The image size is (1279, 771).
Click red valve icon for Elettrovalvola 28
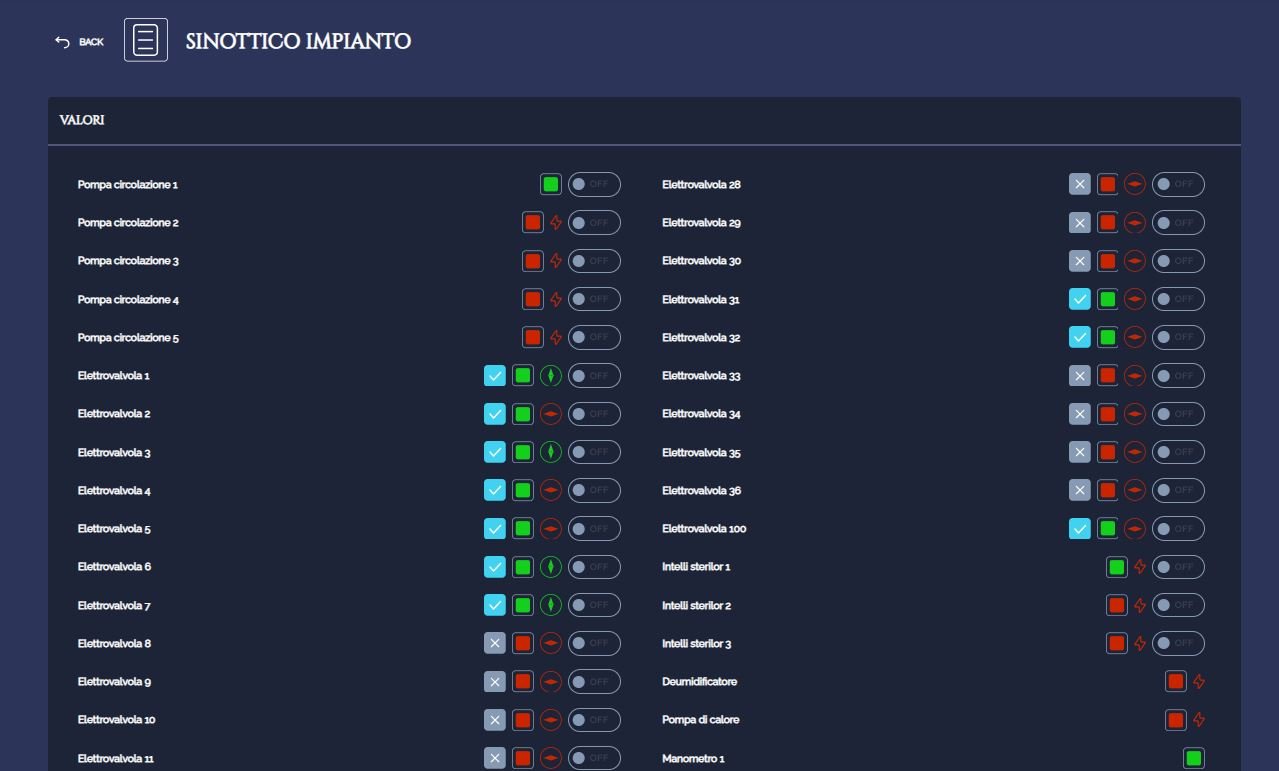[1135, 185]
